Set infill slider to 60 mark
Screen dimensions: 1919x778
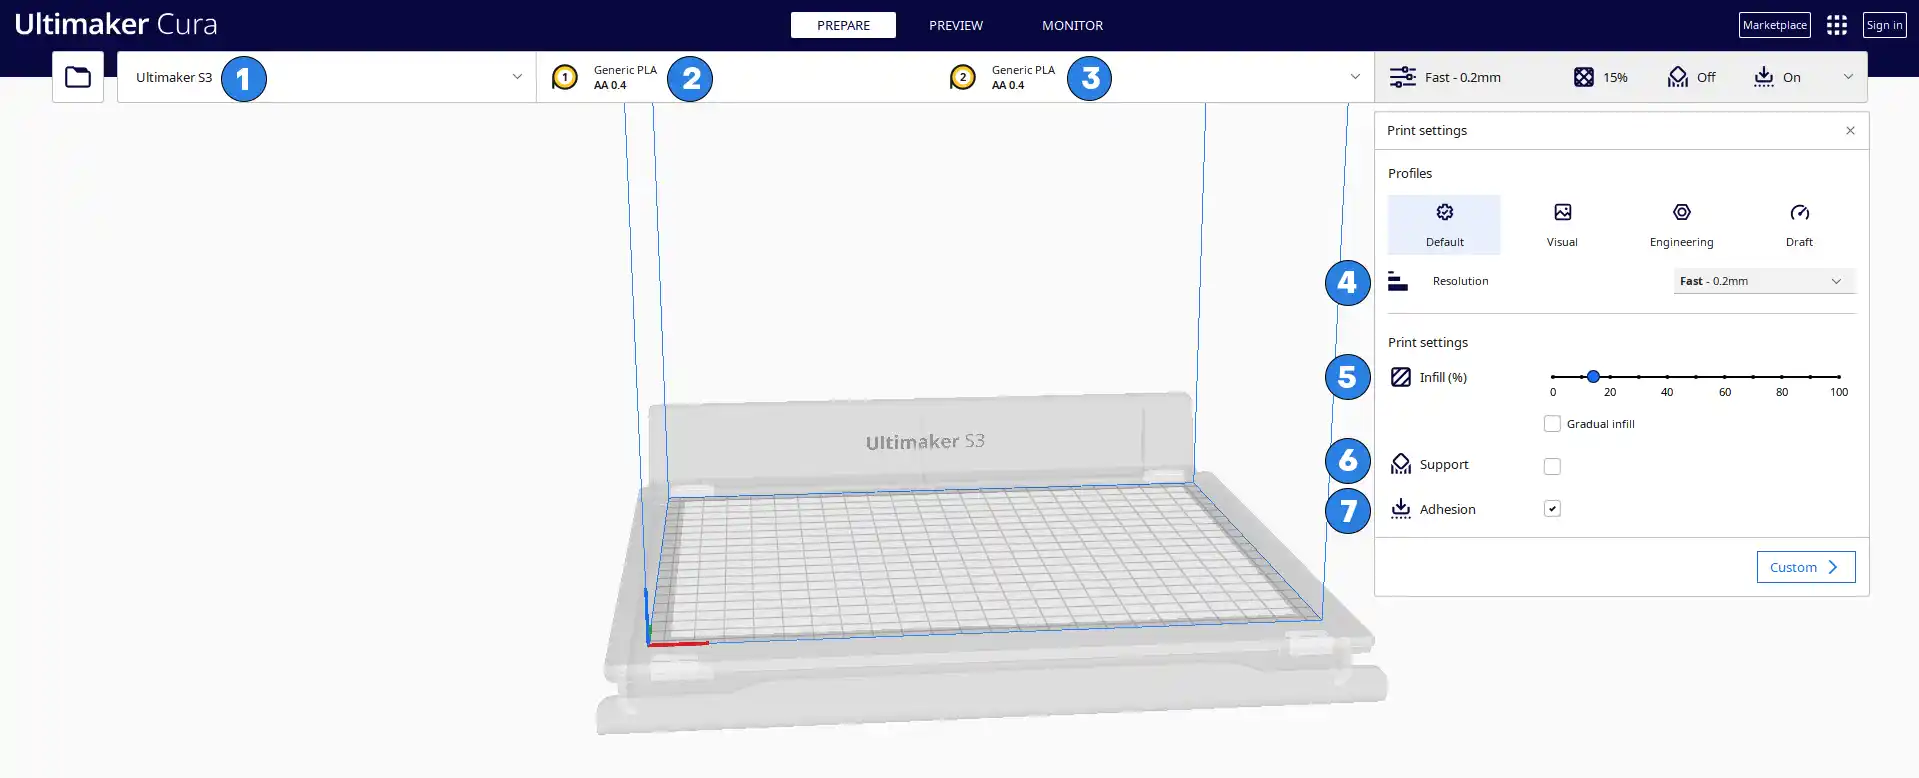coord(1724,377)
